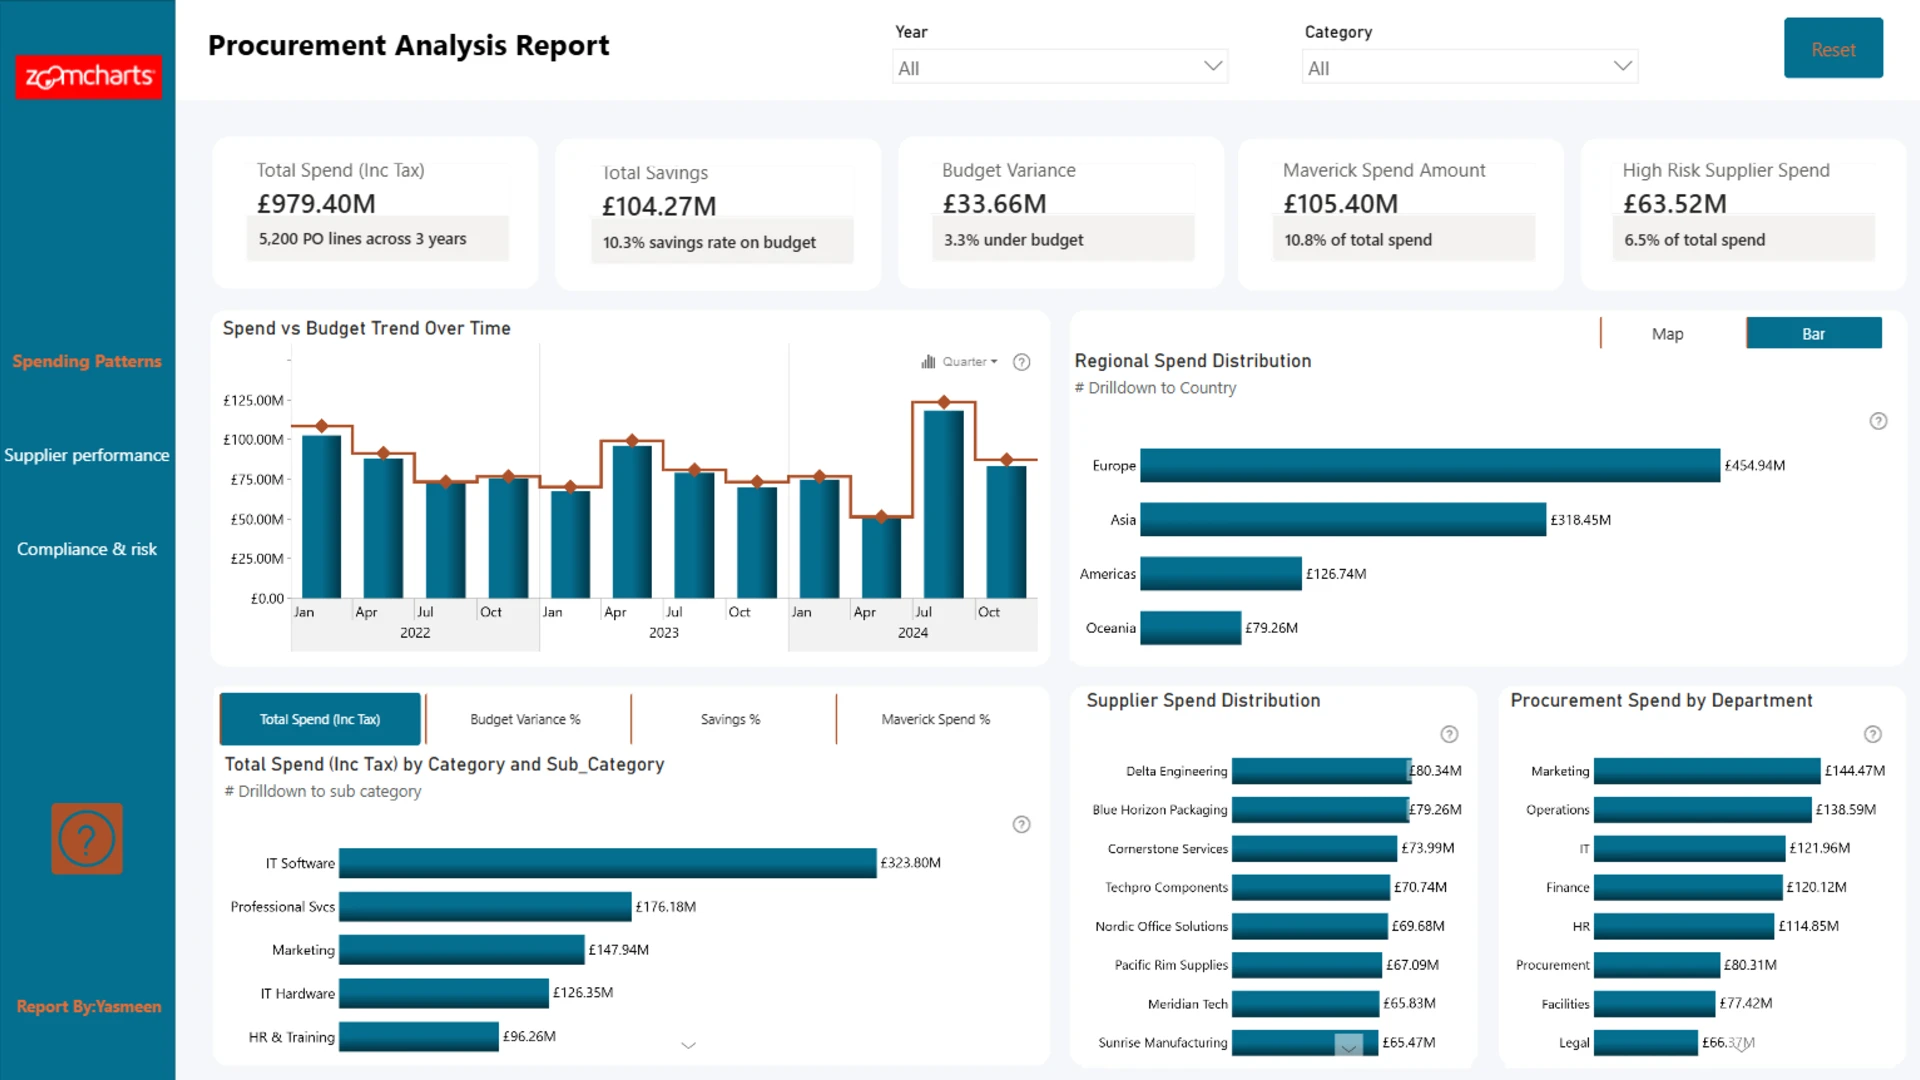1920x1080 pixels.
Task: Click the 2022 year label on the time axis
Action: (415, 633)
